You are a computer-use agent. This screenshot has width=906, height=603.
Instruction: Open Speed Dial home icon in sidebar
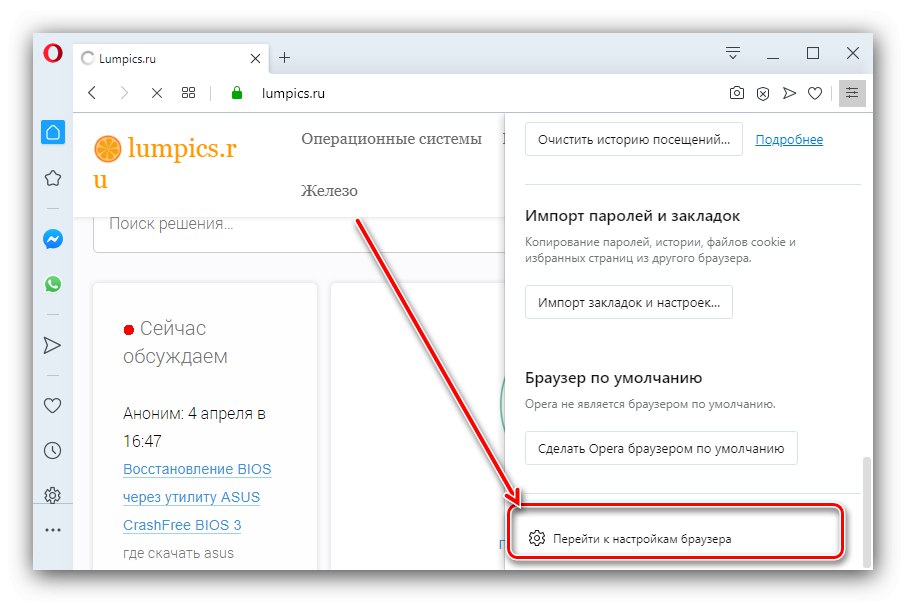pyautogui.click(x=53, y=132)
